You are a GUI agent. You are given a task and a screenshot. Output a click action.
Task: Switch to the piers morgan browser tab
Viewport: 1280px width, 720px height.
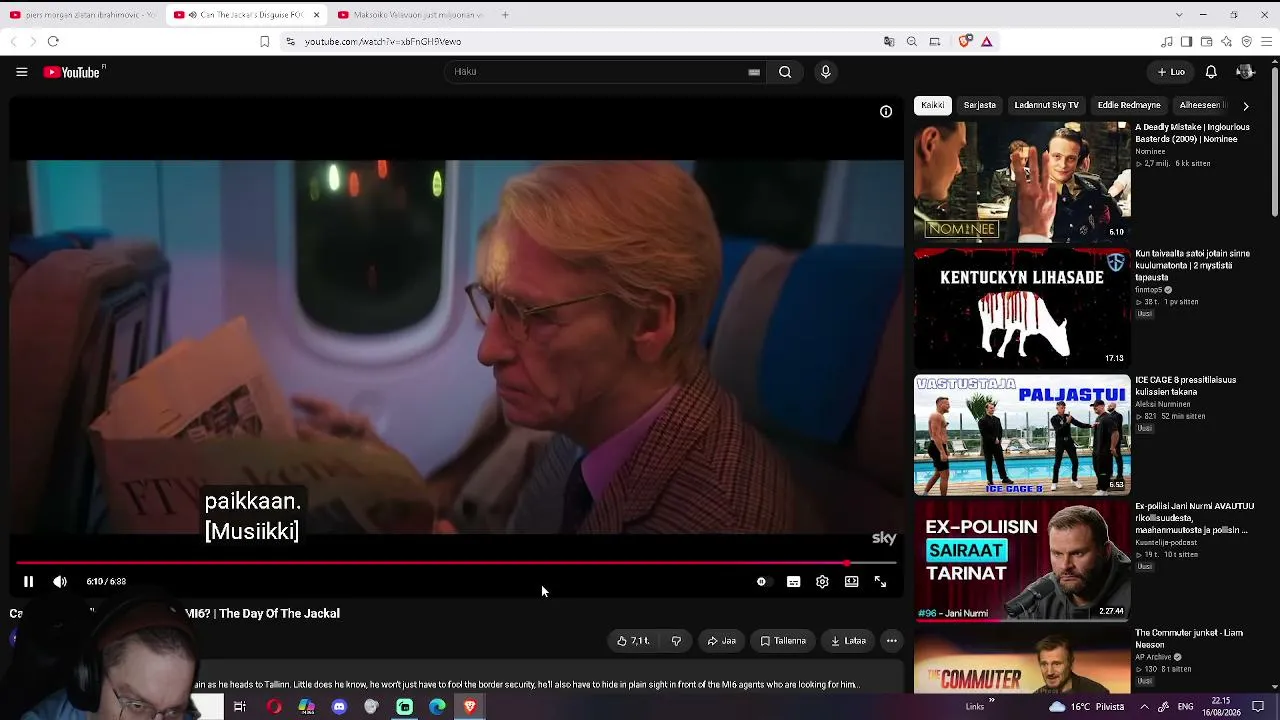pos(82,15)
